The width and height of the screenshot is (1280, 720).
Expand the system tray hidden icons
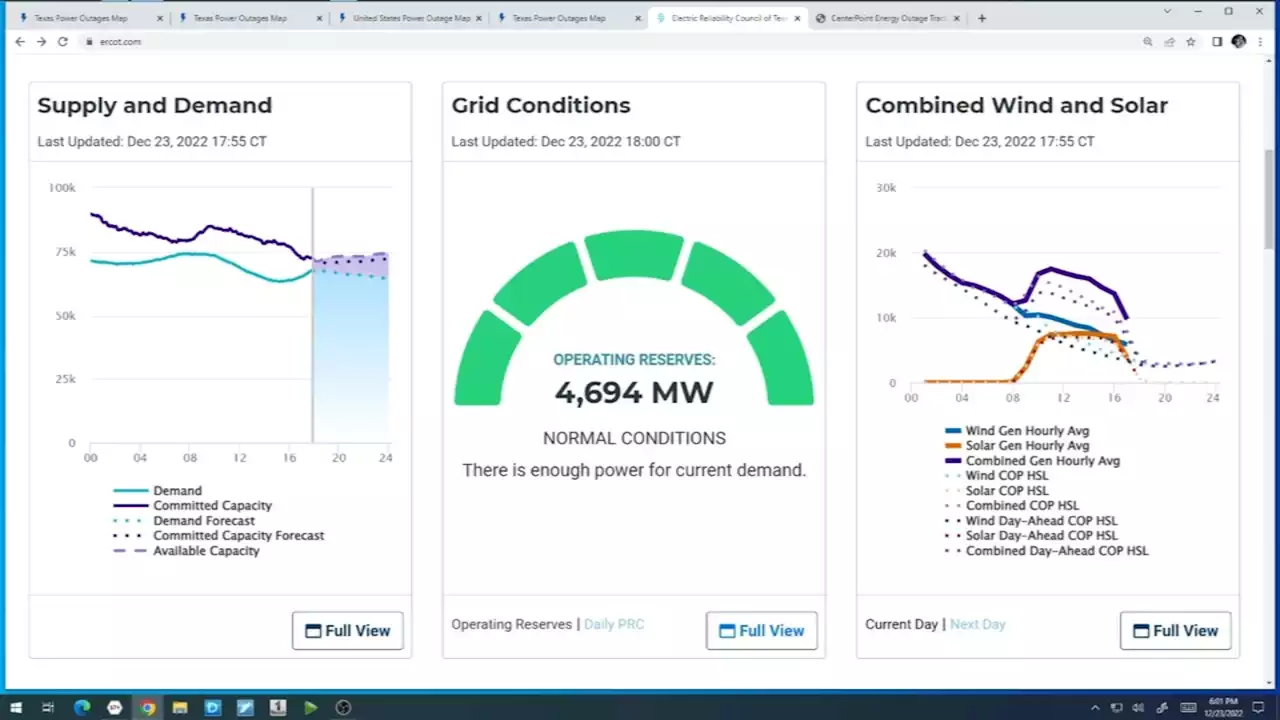coord(1095,708)
